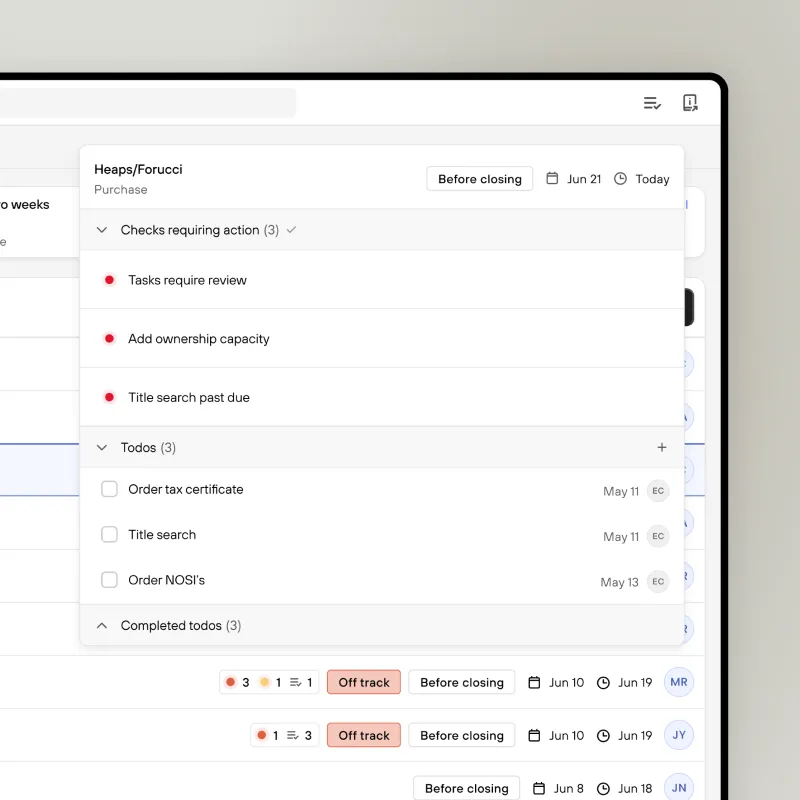The image size is (800, 800).
Task: Collapse the Todos section chevron
Action: point(102,447)
